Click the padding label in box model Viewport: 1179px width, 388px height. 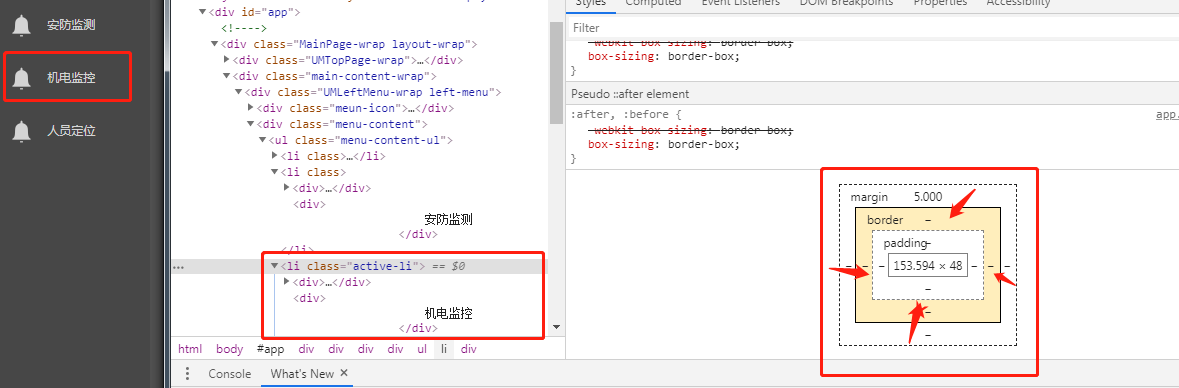(905, 243)
